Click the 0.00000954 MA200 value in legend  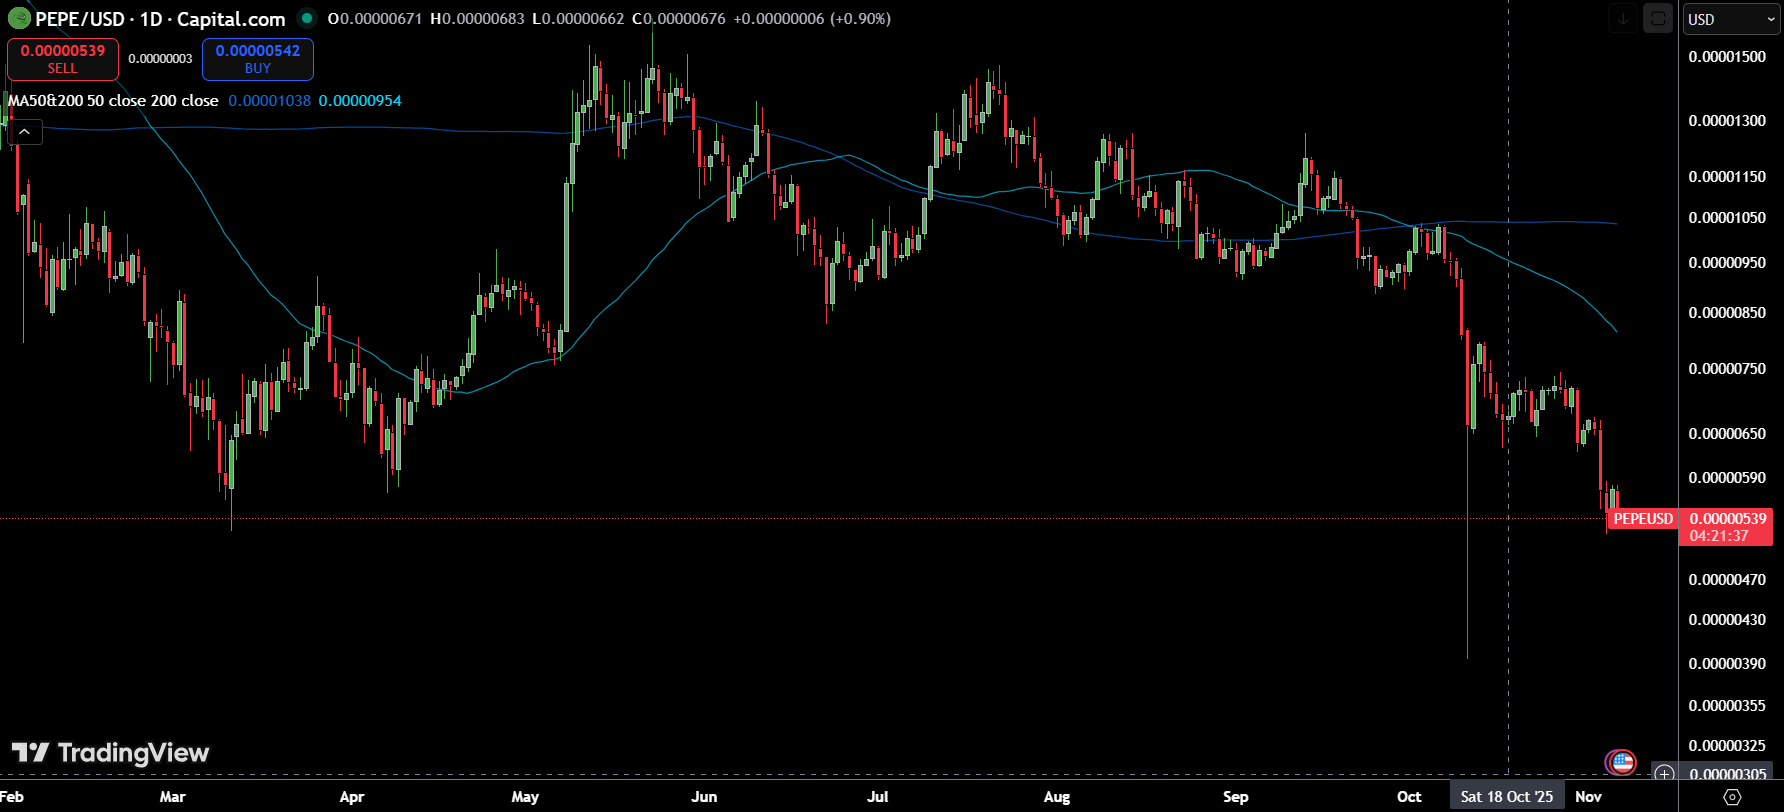(360, 101)
